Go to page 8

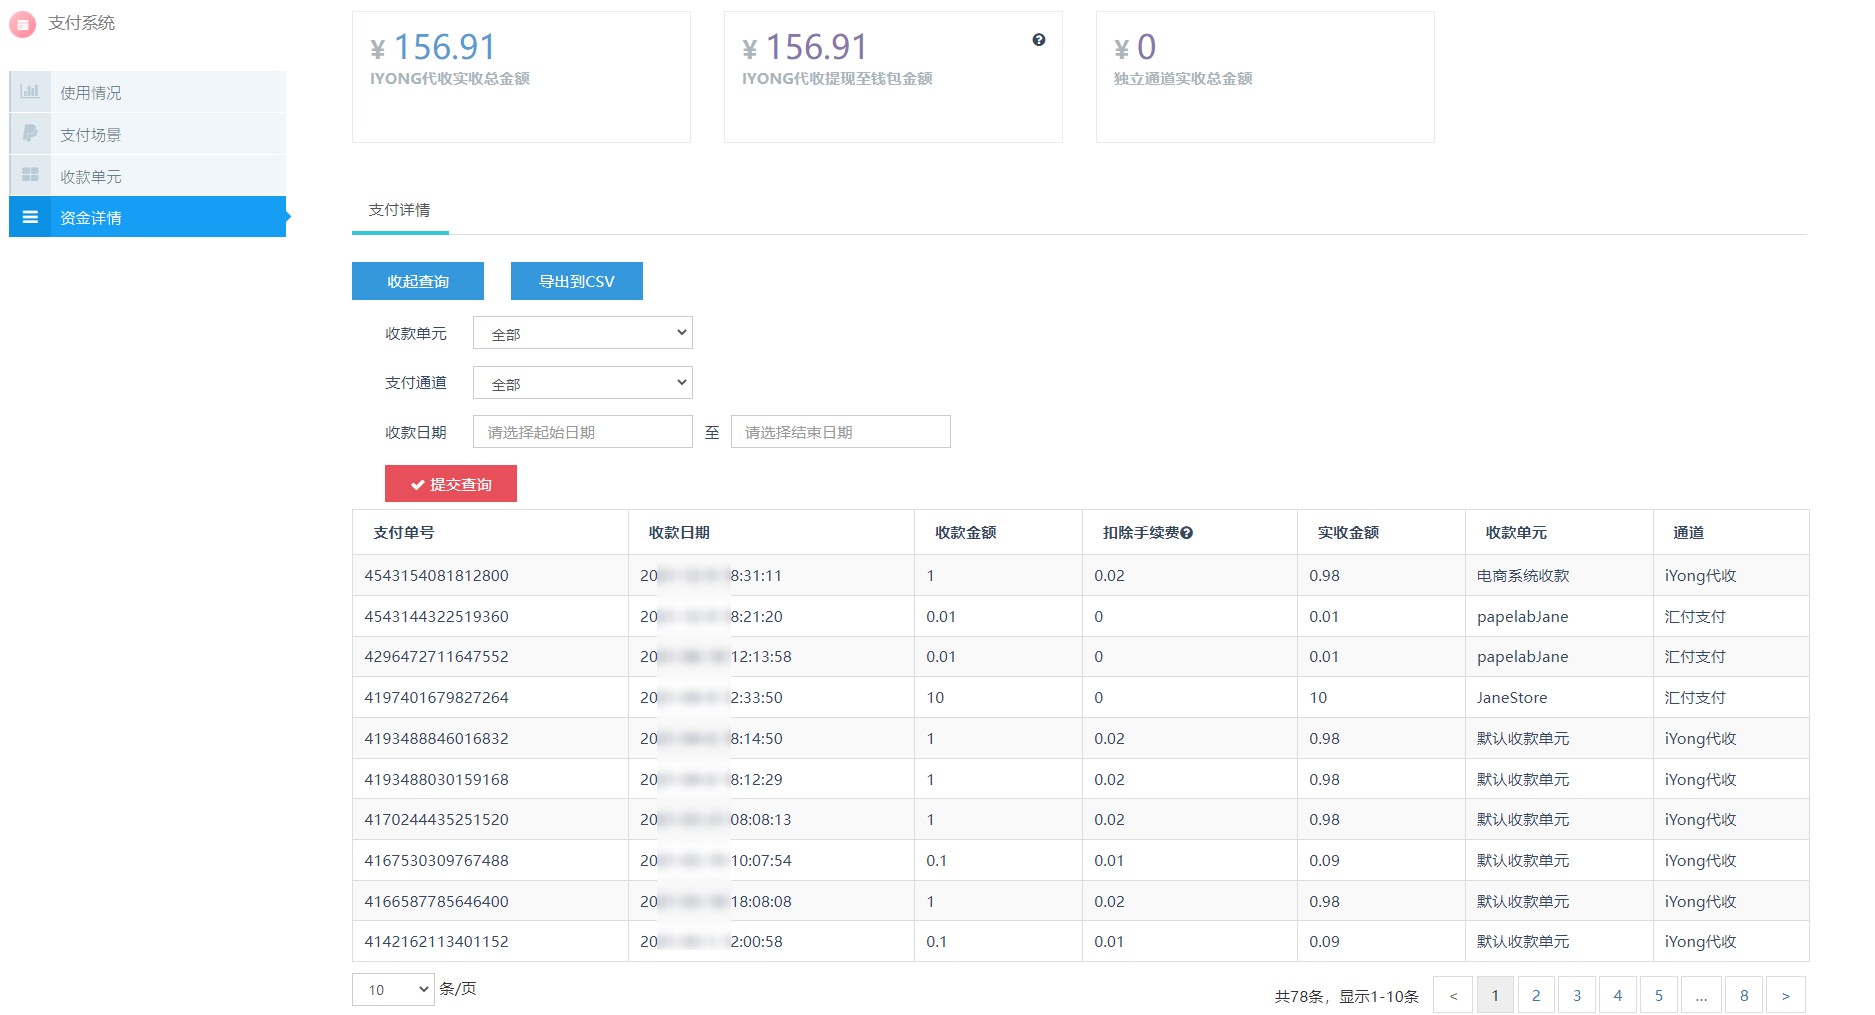pyautogui.click(x=1744, y=995)
